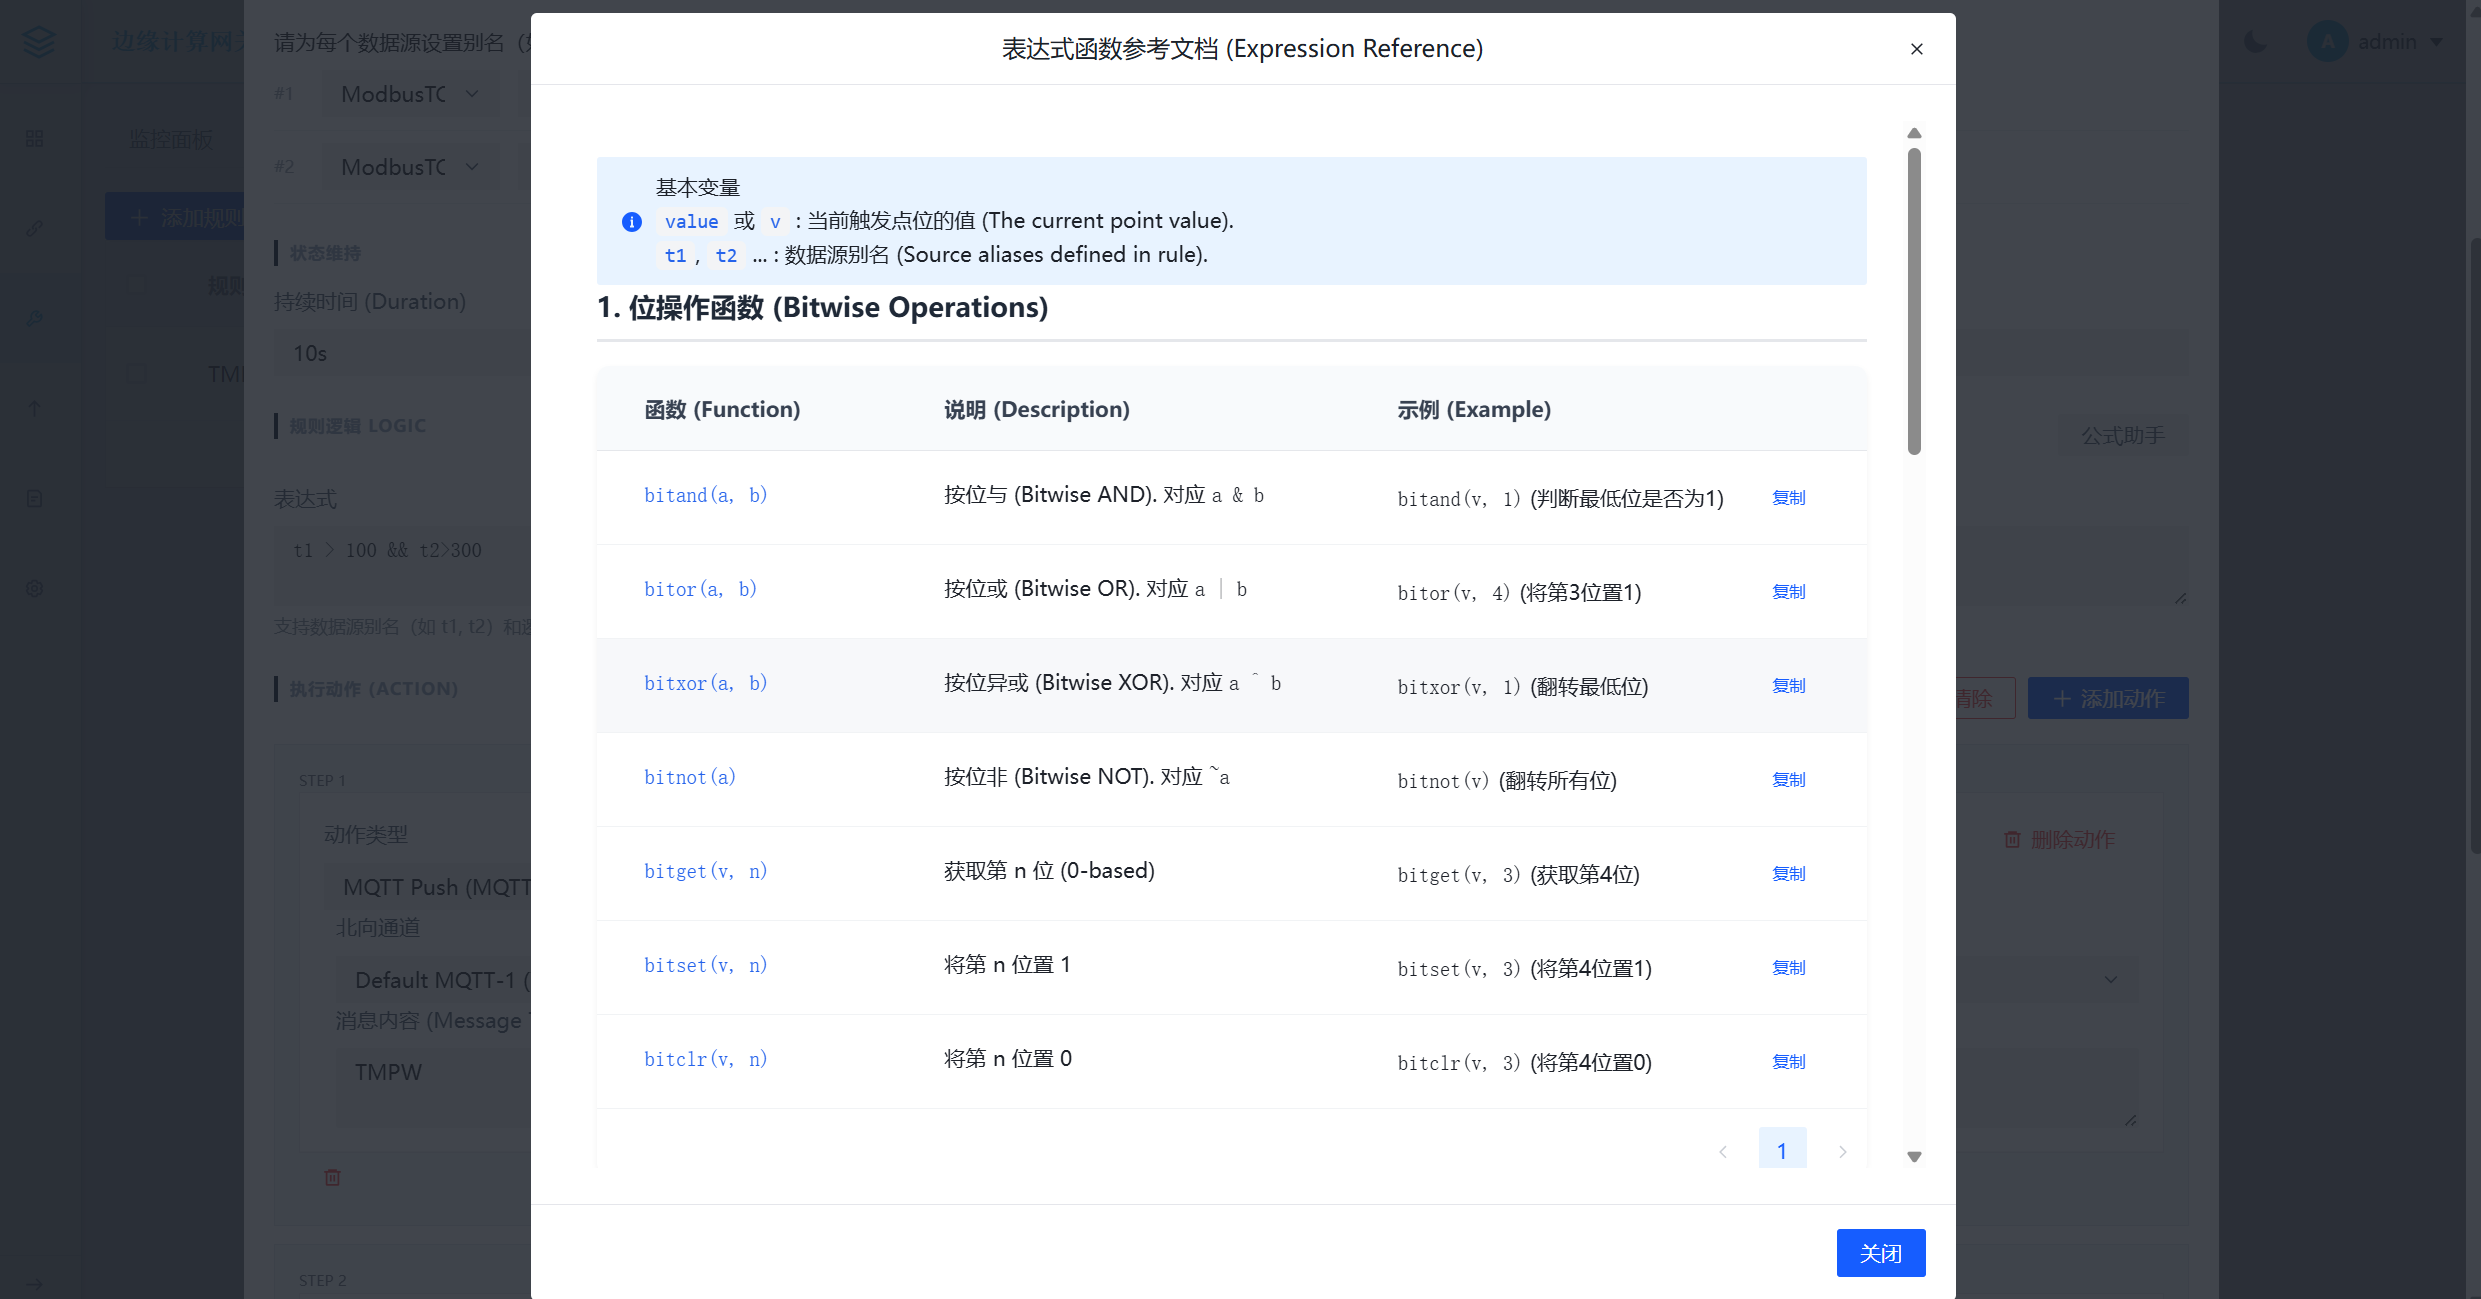Viewport: 2481px width, 1299px height.
Task: Open the #1 ModbusTC data source dropdown
Action: tap(410, 94)
